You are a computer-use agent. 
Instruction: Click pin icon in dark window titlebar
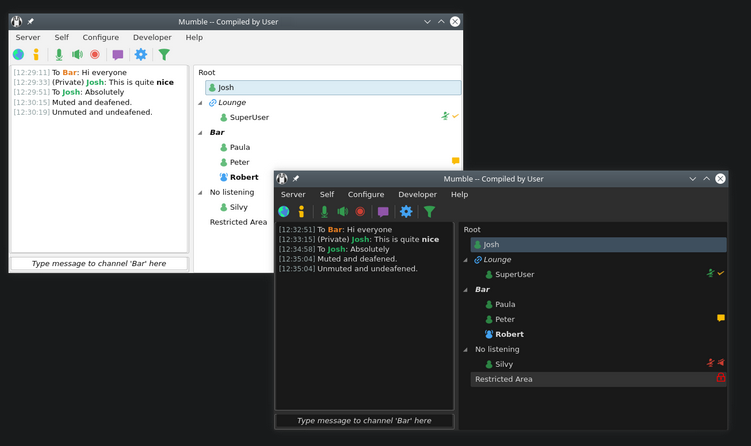[x=296, y=179]
